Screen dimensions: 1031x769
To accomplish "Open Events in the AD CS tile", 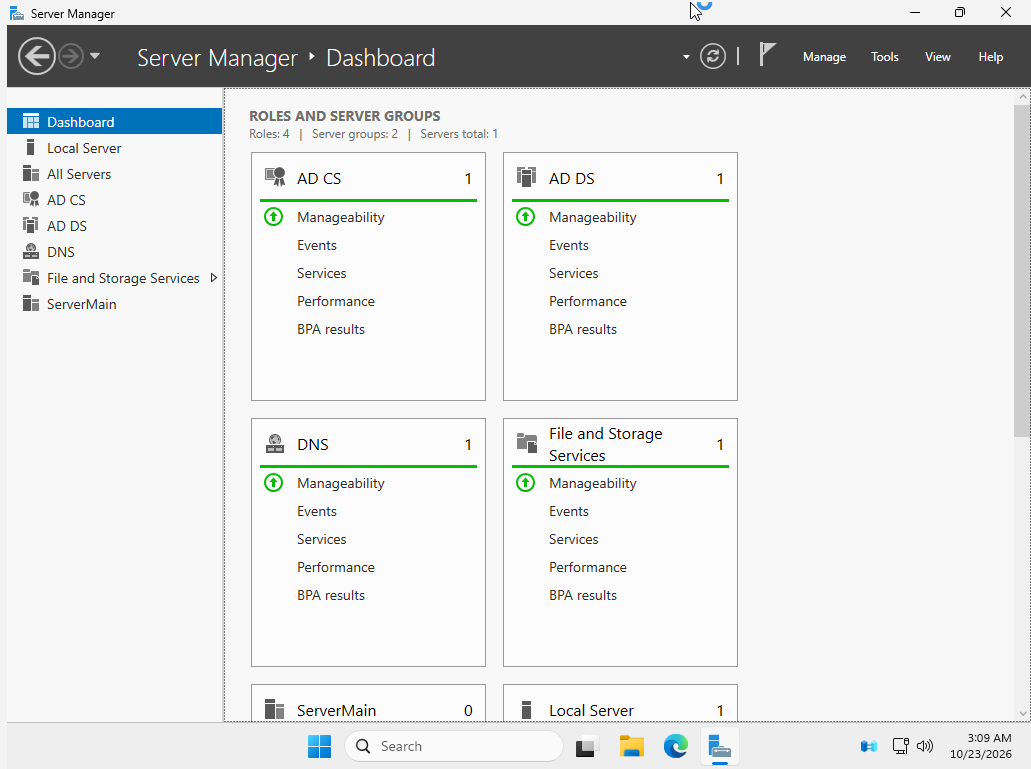I will (x=317, y=245).
